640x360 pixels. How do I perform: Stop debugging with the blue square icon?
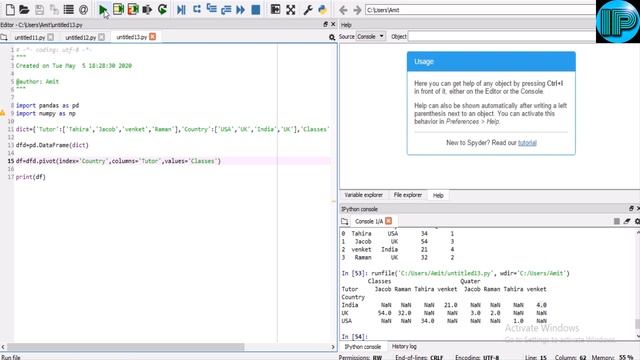tap(256, 9)
